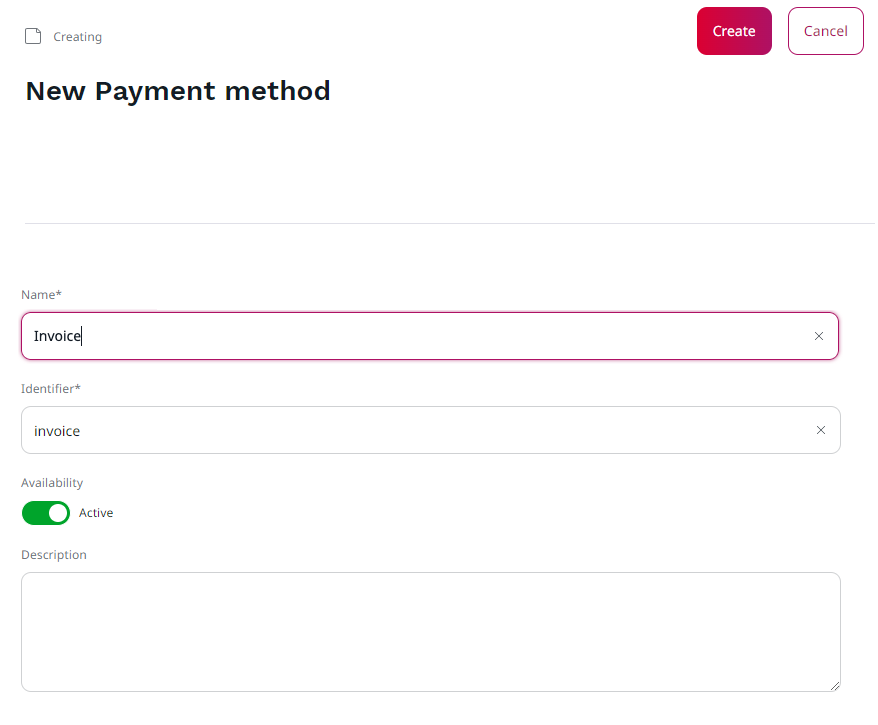Click the Description label above the textarea
The image size is (878, 725).
click(54, 554)
